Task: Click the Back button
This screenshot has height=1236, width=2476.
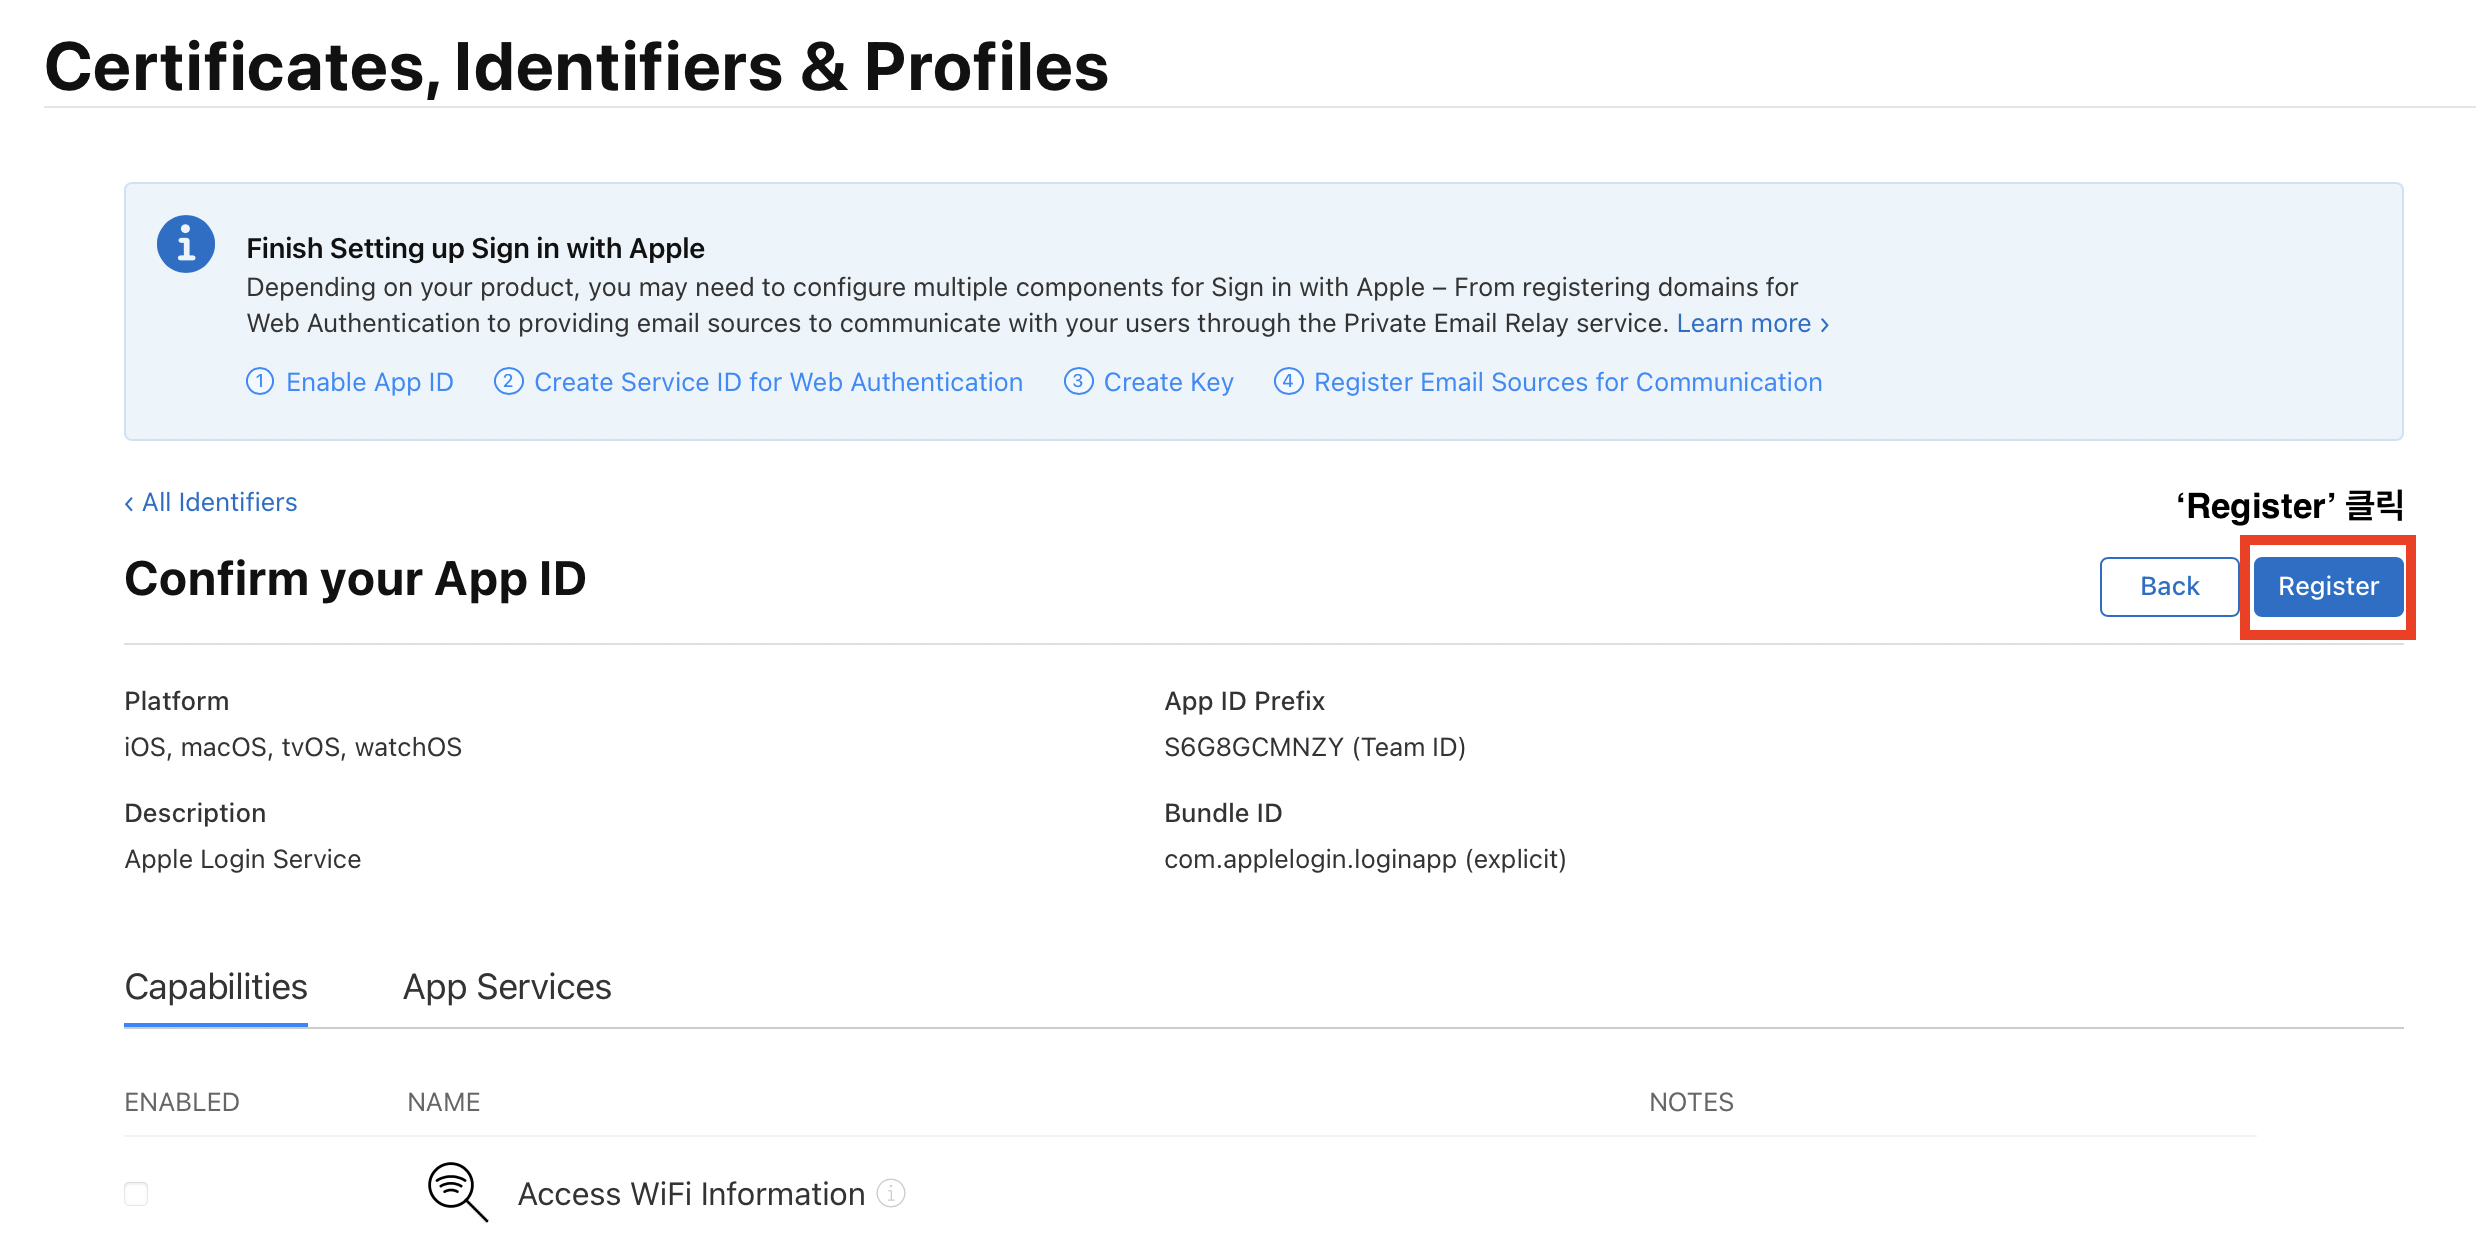Action: pos(2169,587)
